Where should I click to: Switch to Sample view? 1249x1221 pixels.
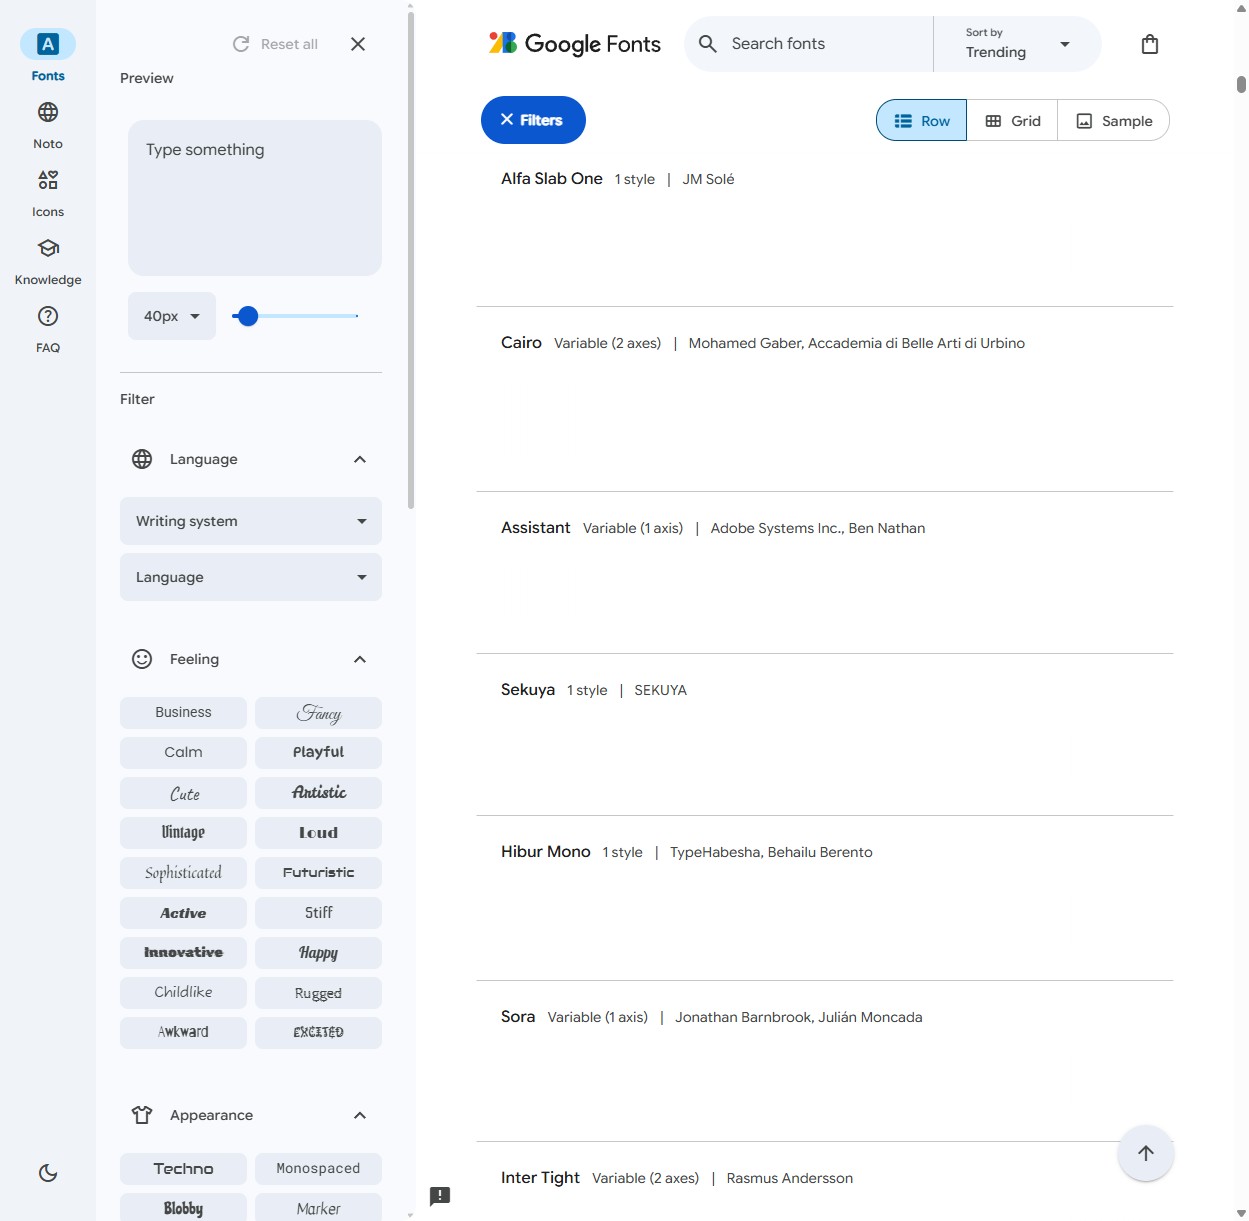[1113, 121]
